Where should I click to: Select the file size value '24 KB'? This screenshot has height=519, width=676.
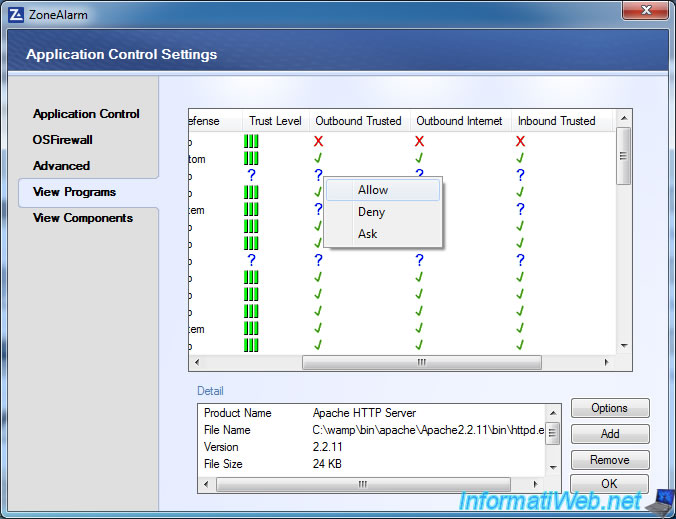point(327,464)
